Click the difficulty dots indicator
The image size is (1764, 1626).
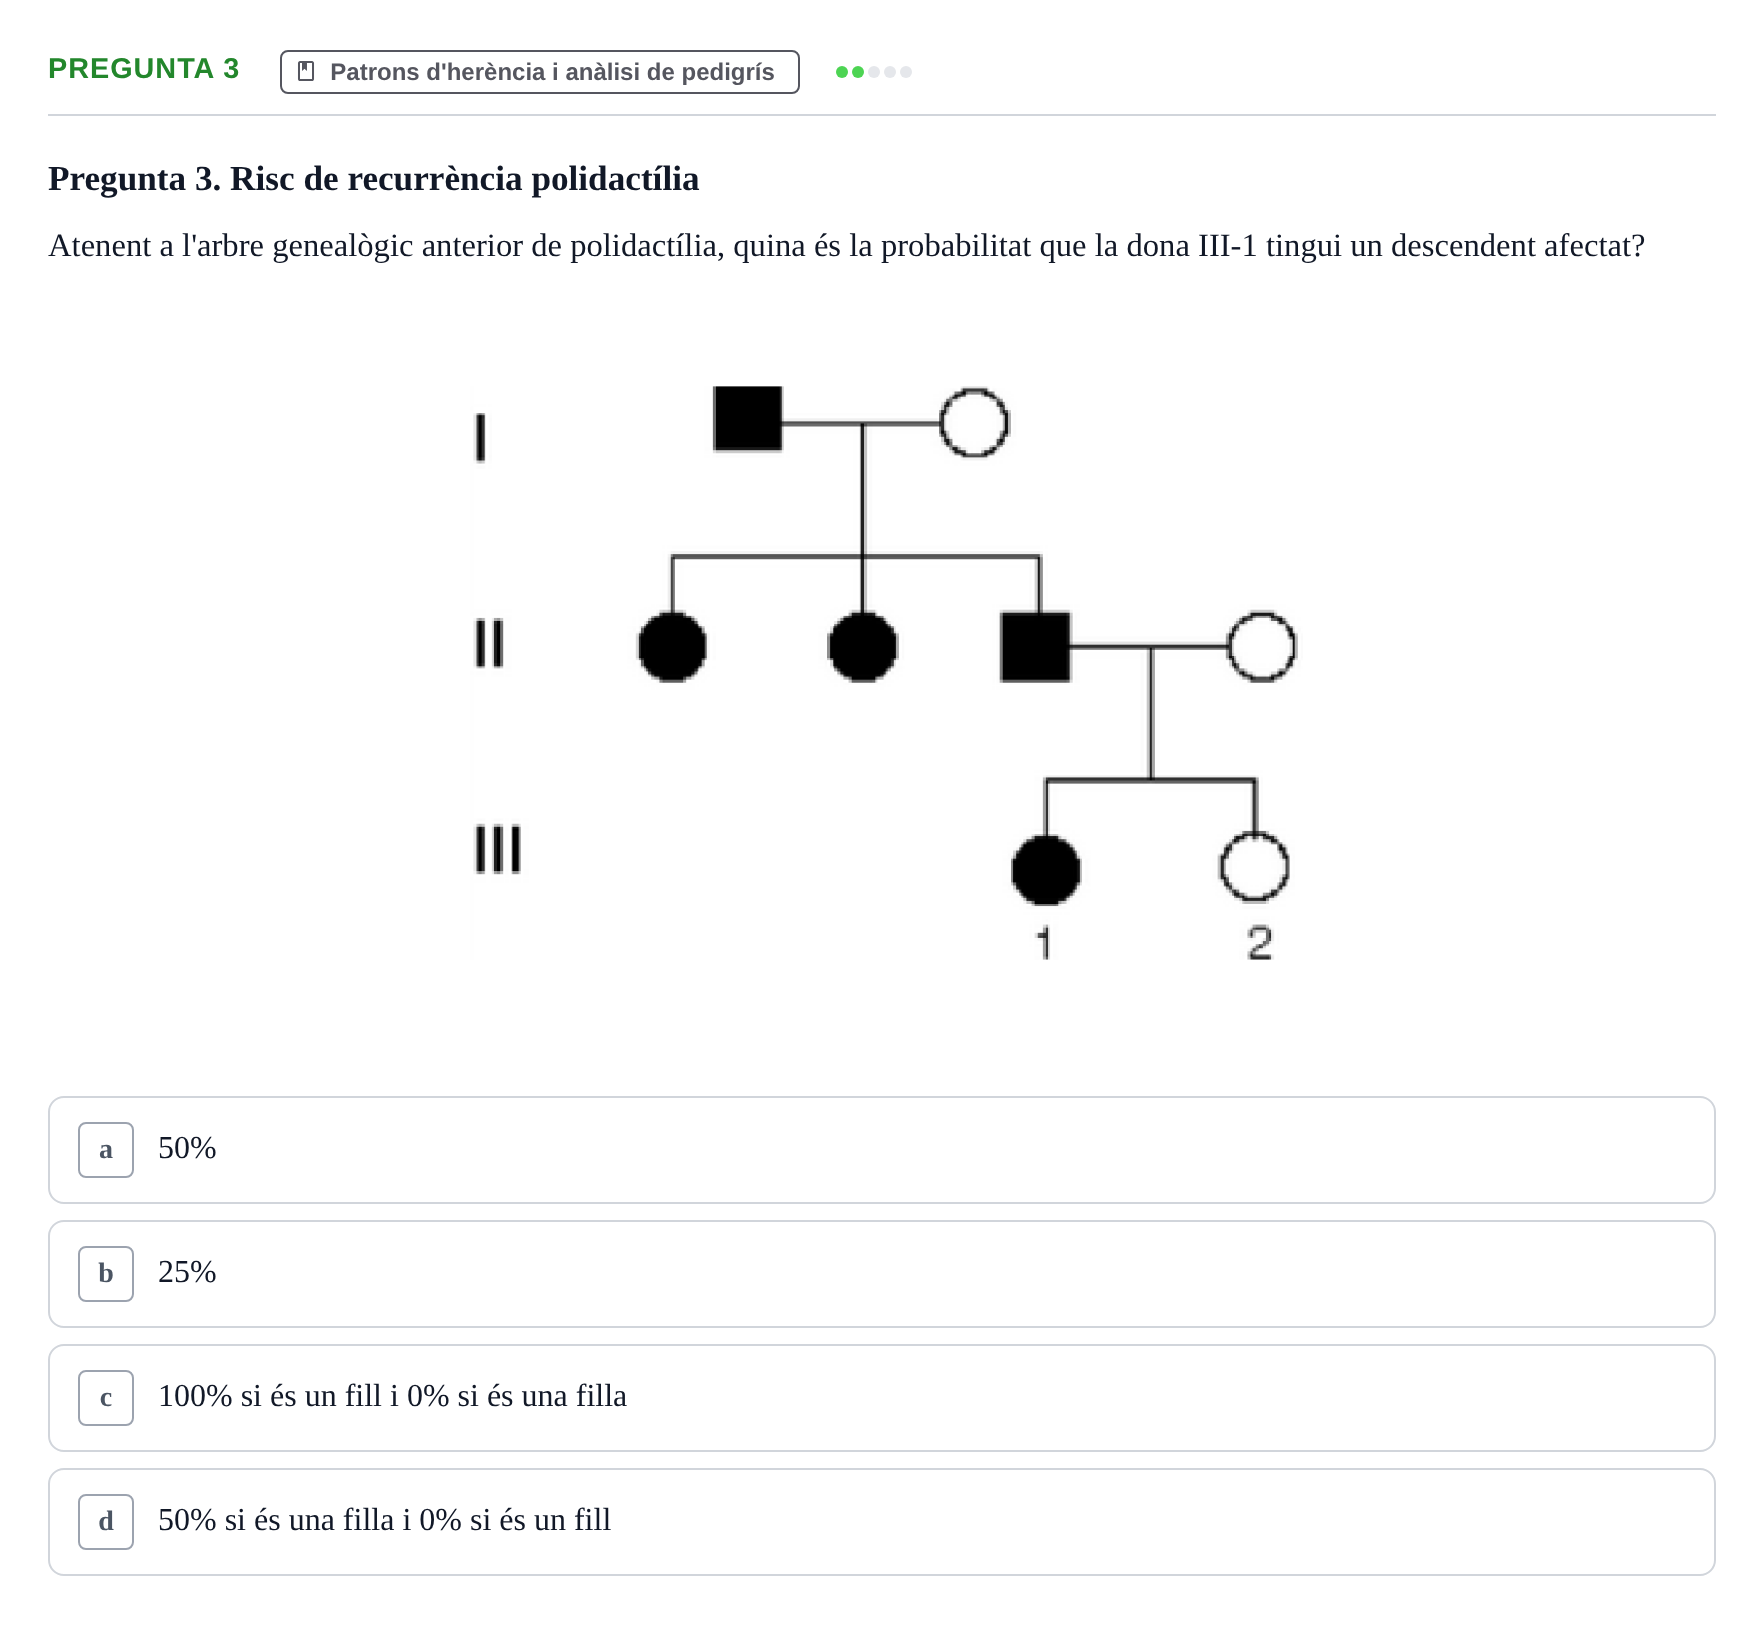click(x=874, y=72)
